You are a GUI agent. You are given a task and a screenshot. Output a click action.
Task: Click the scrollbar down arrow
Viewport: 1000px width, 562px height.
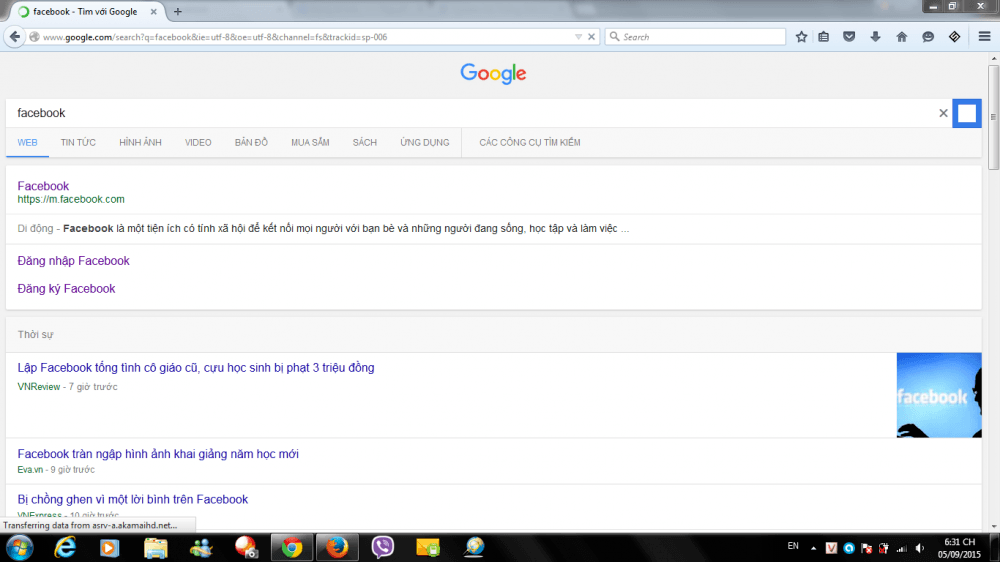993,526
